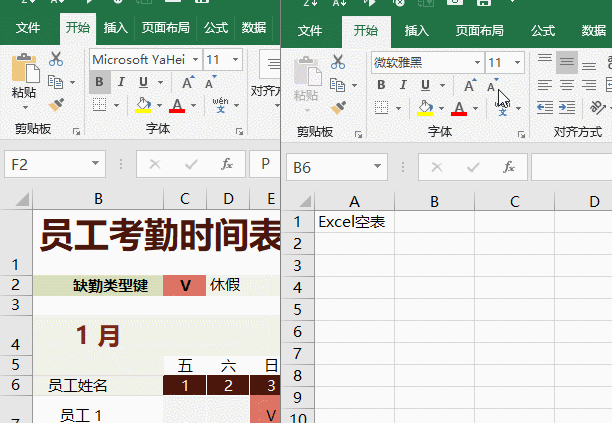The height and width of the screenshot is (423, 612).
Task: Click center align icon in right window
Action: tap(569, 85)
